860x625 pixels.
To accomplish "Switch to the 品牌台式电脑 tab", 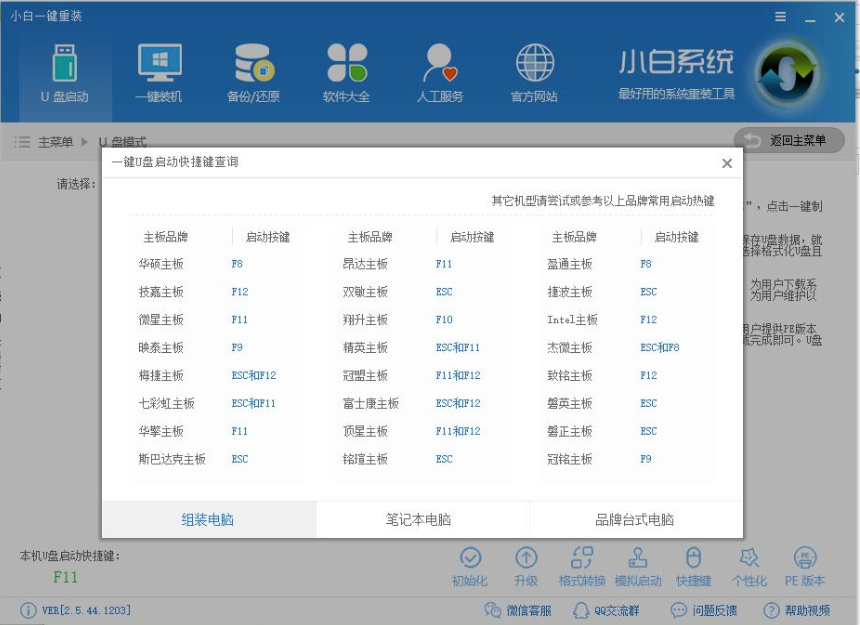I will (636, 519).
